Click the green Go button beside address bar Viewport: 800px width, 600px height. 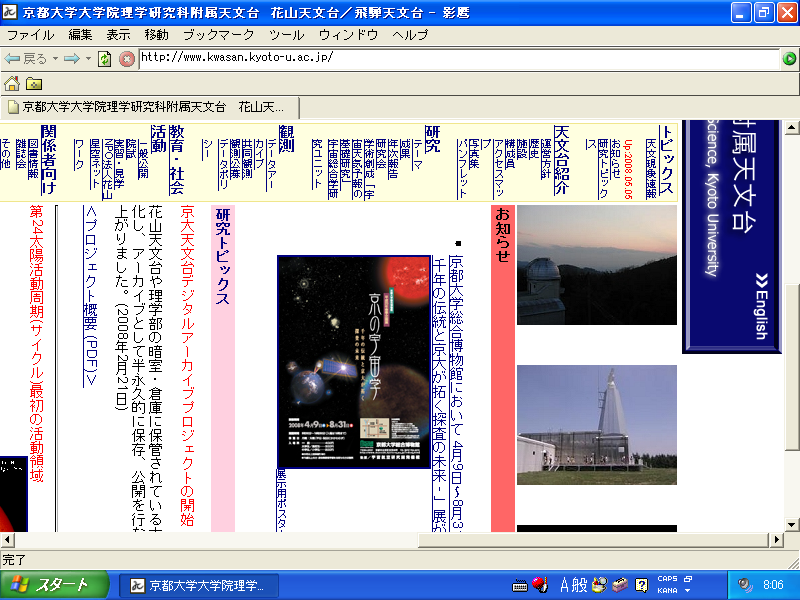coord(789,59)
